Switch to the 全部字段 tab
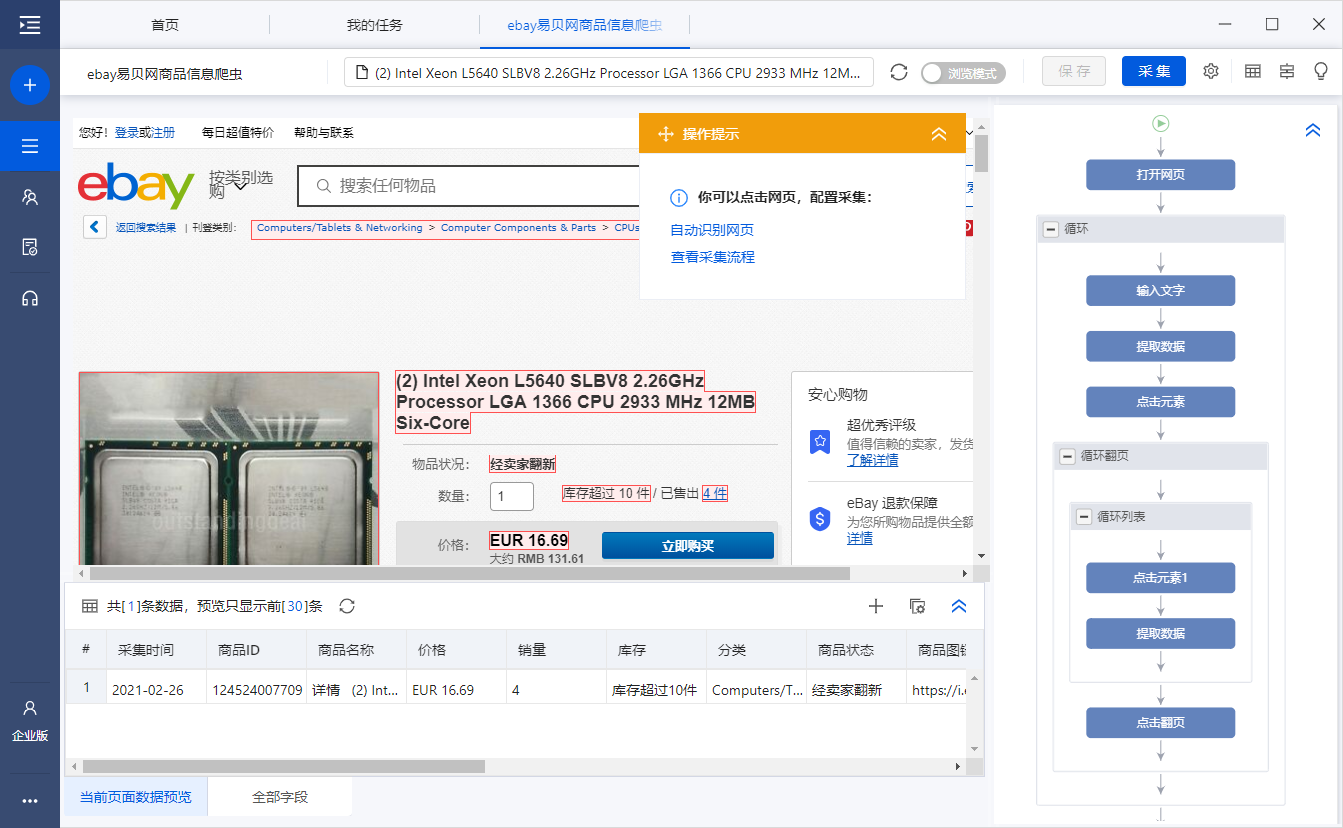The height and width of the screenshot is (828, 1343). click(x=280, y=797)
